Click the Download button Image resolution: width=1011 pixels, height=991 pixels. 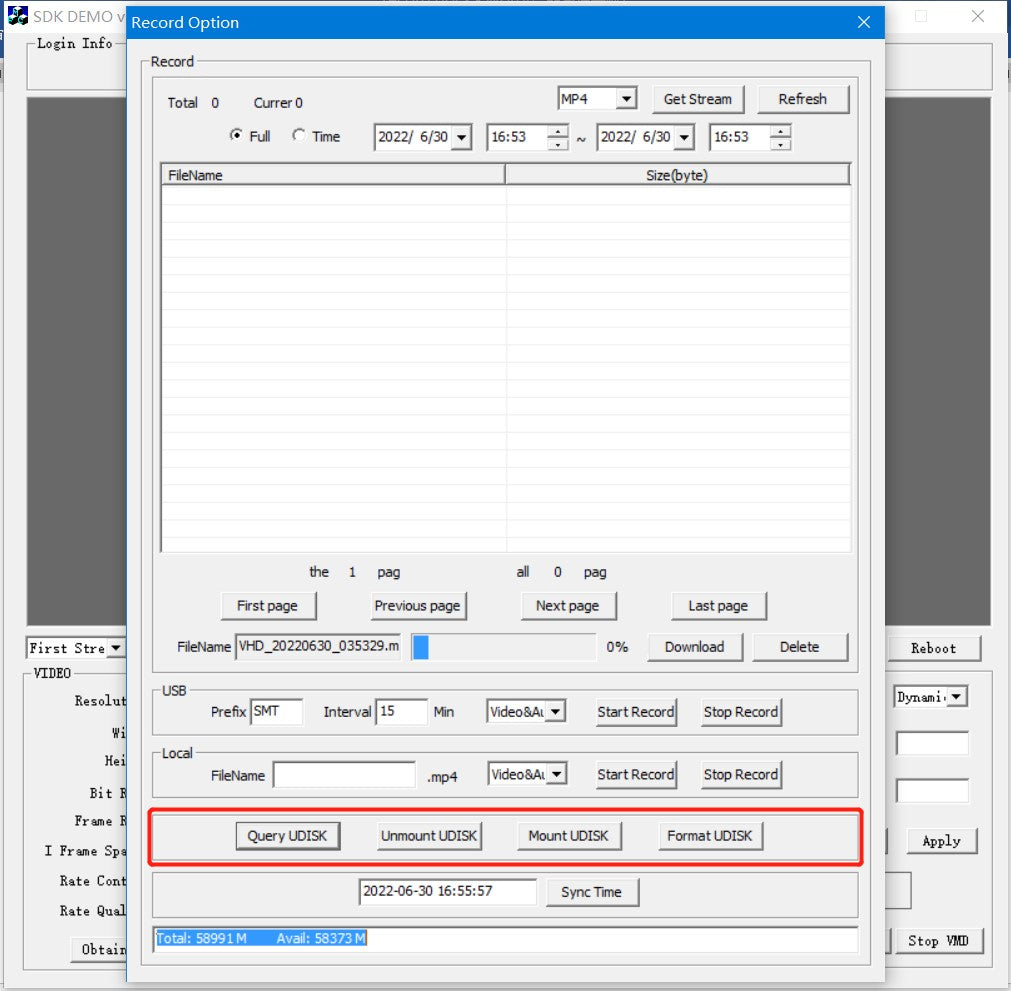[x=694, y=647]
